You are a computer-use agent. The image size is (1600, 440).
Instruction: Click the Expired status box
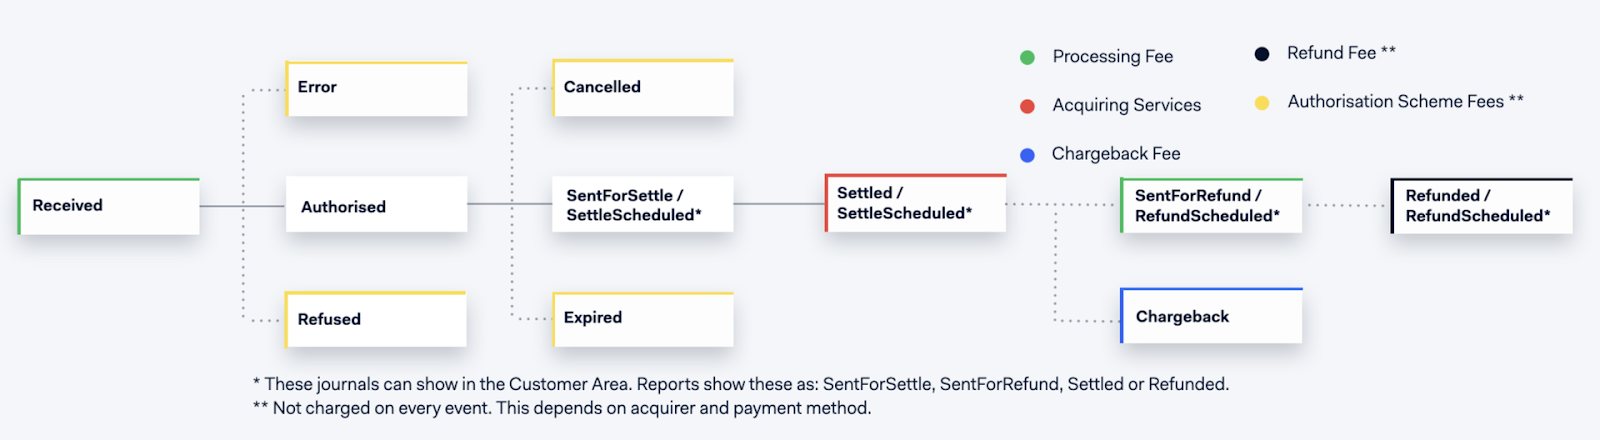pyautogui.click(x=643, y=318)
